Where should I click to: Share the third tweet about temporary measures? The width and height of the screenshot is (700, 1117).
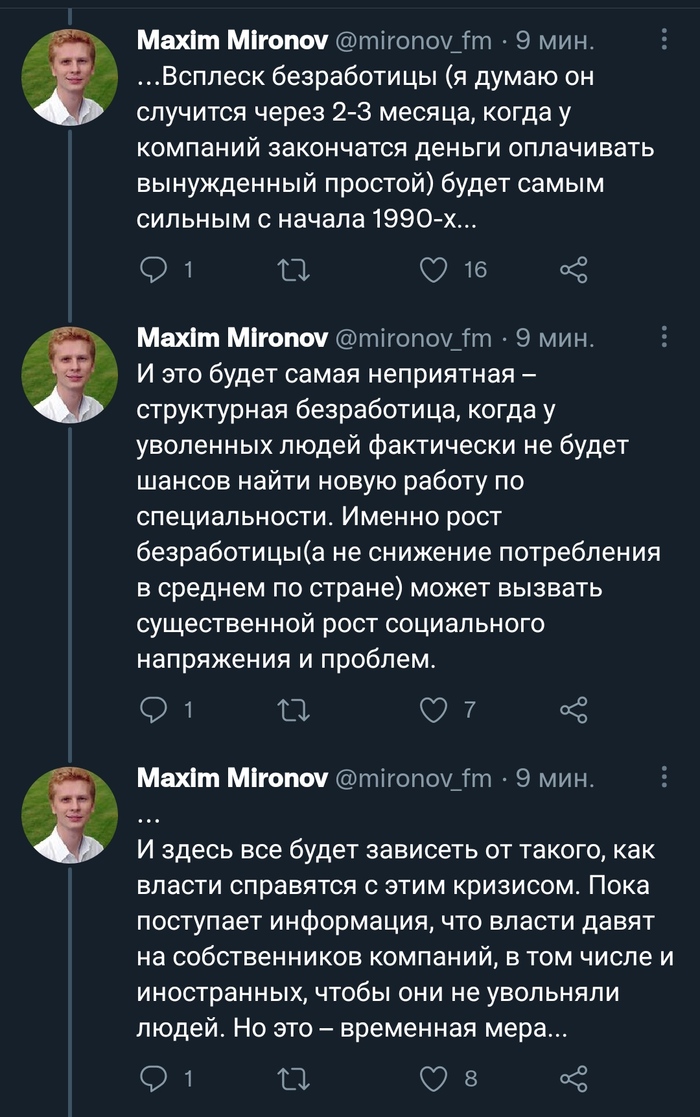[573, 1078]
